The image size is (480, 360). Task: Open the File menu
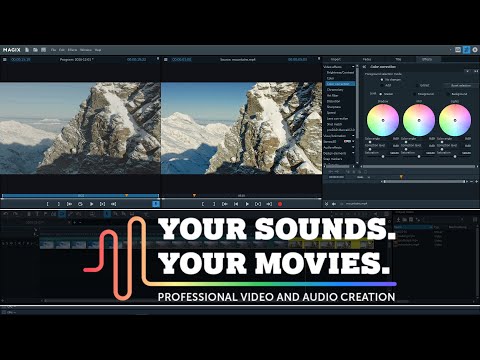(53, 50)
